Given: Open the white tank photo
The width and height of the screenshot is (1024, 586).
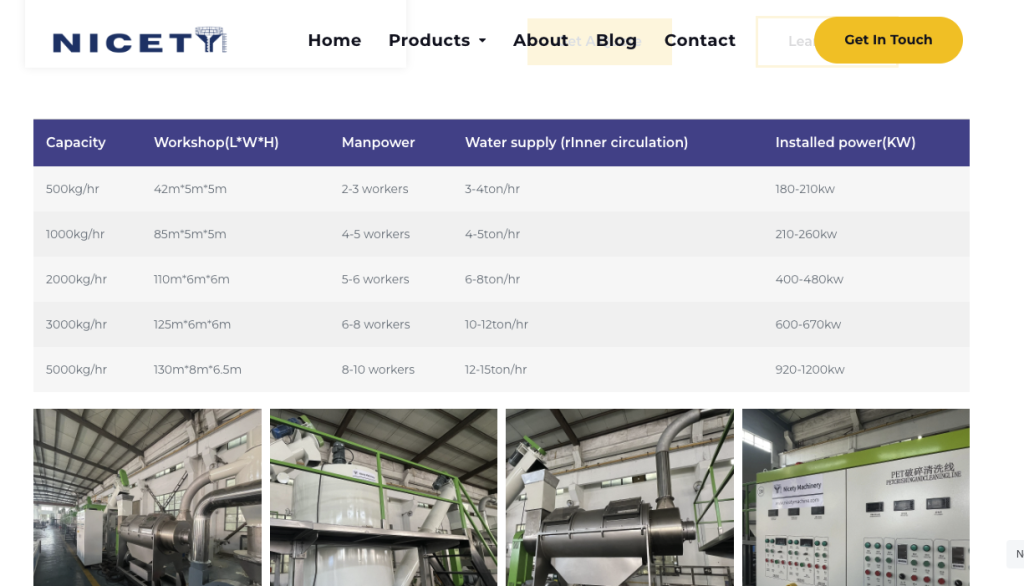Looking at the screenshot, I should pyautogui.click(x=383, y=497).
